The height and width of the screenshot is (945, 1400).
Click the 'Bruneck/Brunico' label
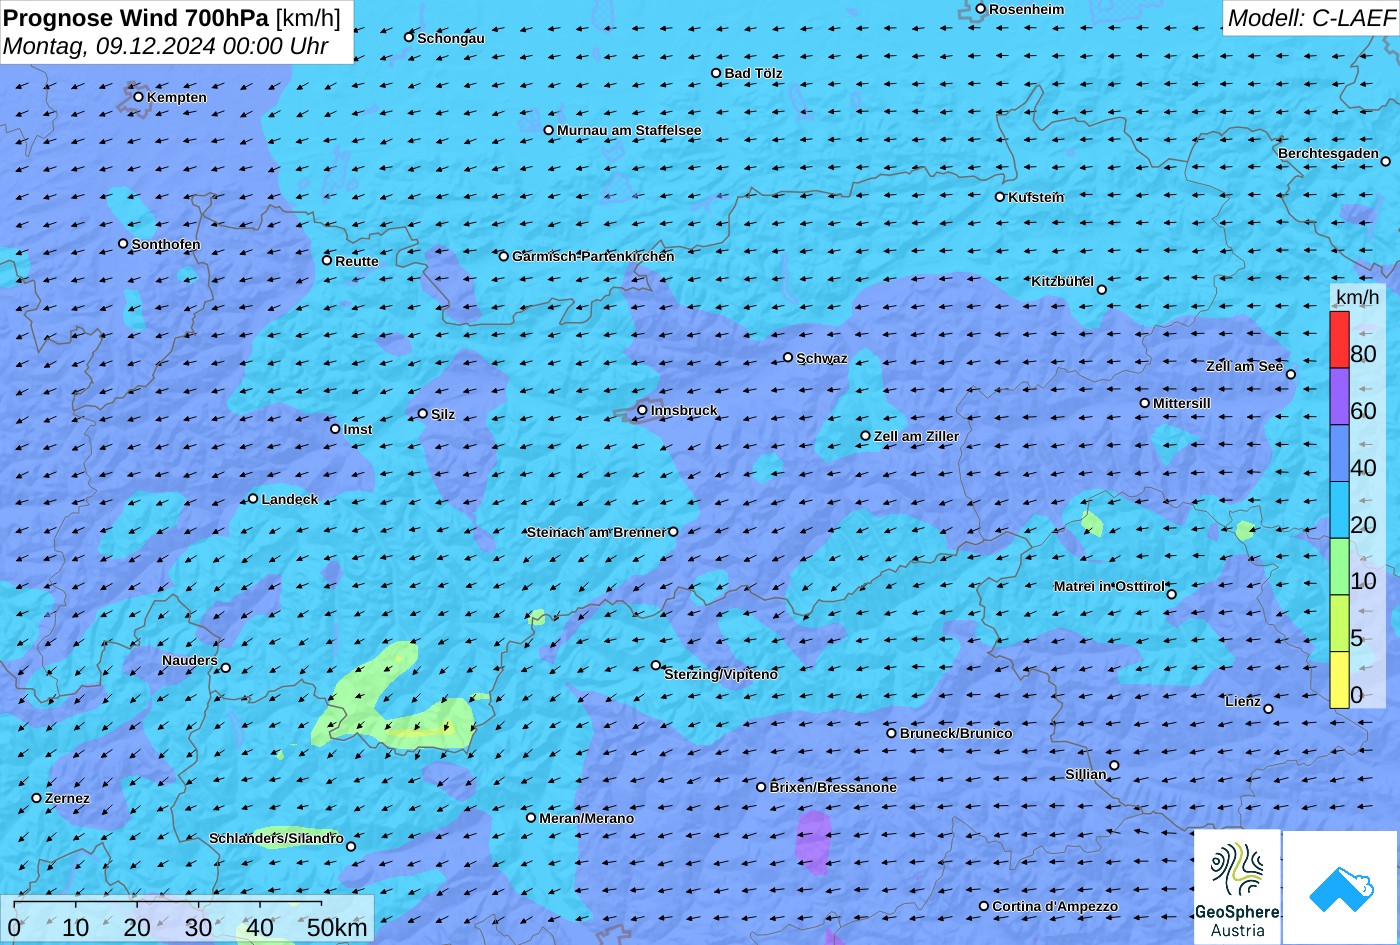(x=956, y=733)
